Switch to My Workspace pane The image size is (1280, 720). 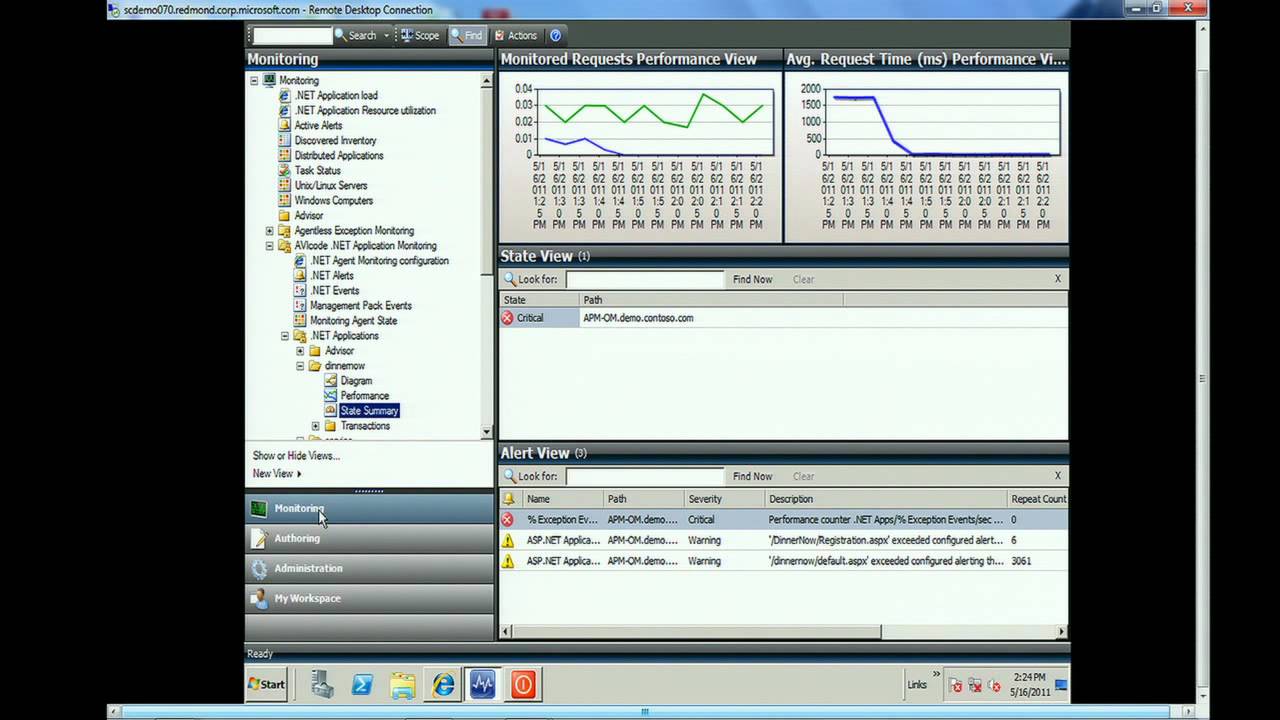(369, 598)
